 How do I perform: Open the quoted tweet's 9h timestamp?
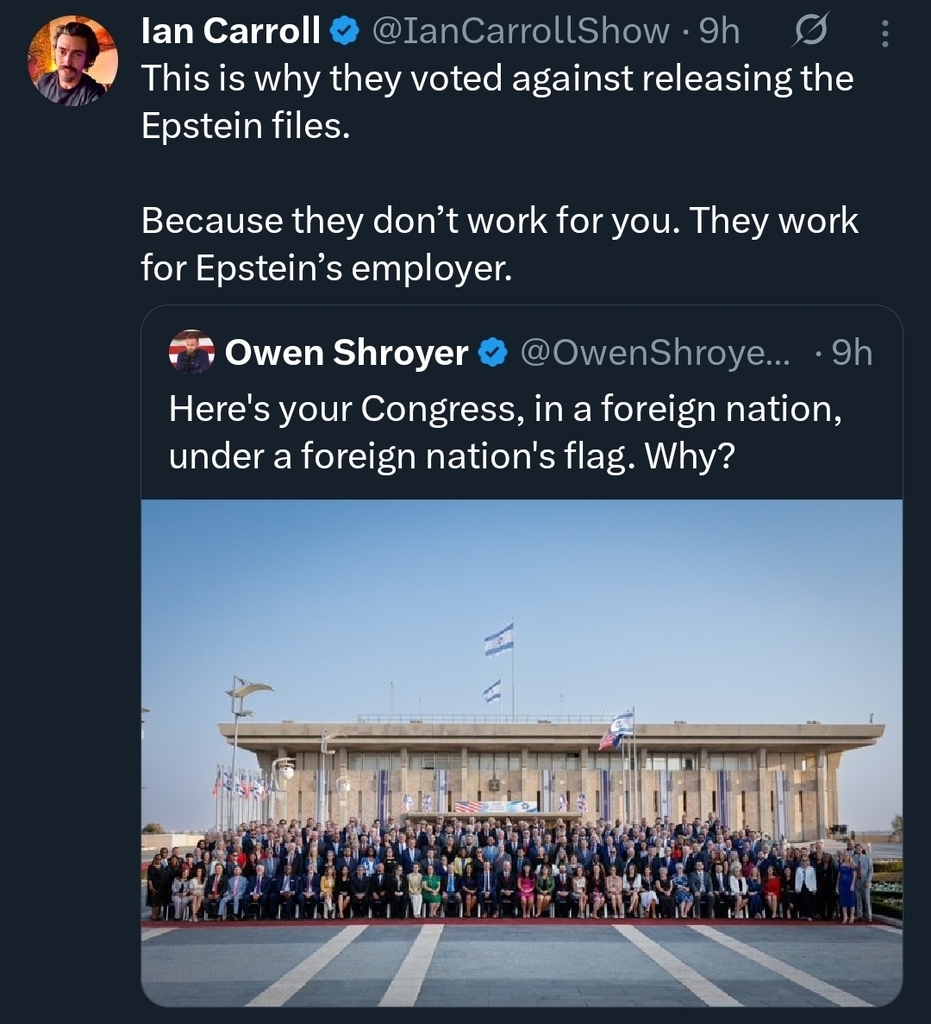pos(851,352)
